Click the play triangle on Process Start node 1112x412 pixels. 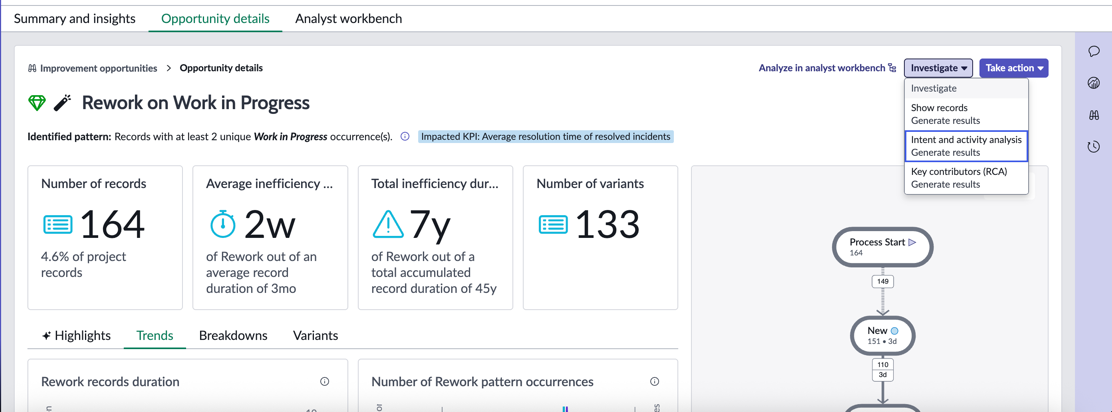click(913, 243)
